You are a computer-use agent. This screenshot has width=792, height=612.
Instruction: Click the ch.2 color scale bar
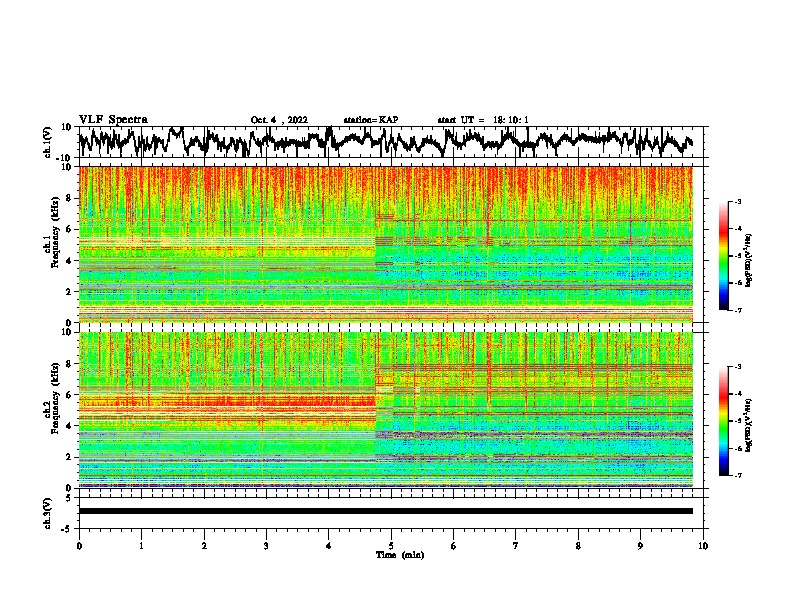coord(724,421)
